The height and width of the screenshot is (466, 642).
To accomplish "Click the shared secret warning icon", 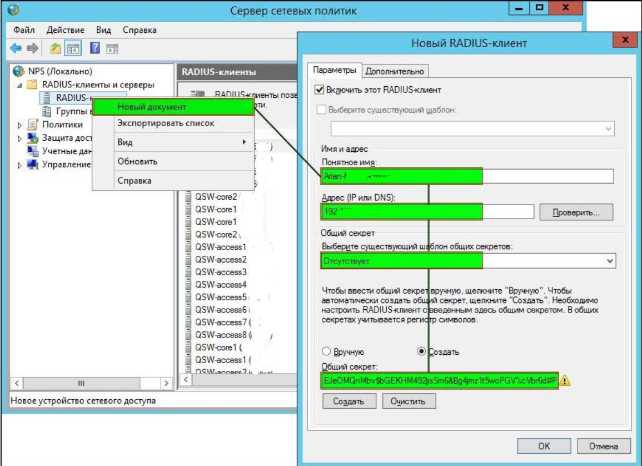I will pos(565,381).
